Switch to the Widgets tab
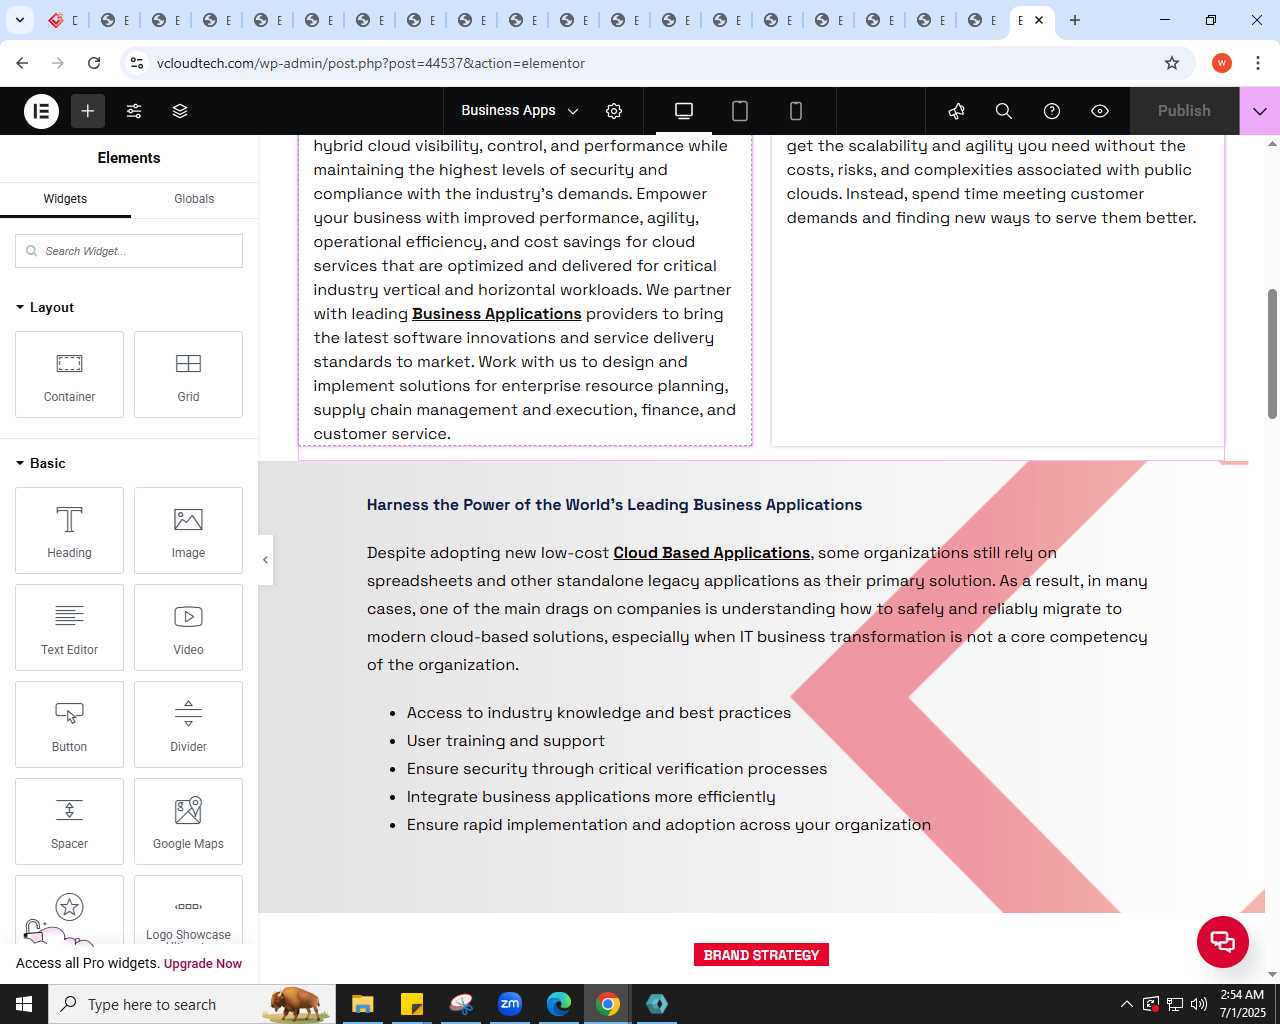The width and height of the screenshot is (1280, 1024). tap(65, 199)
